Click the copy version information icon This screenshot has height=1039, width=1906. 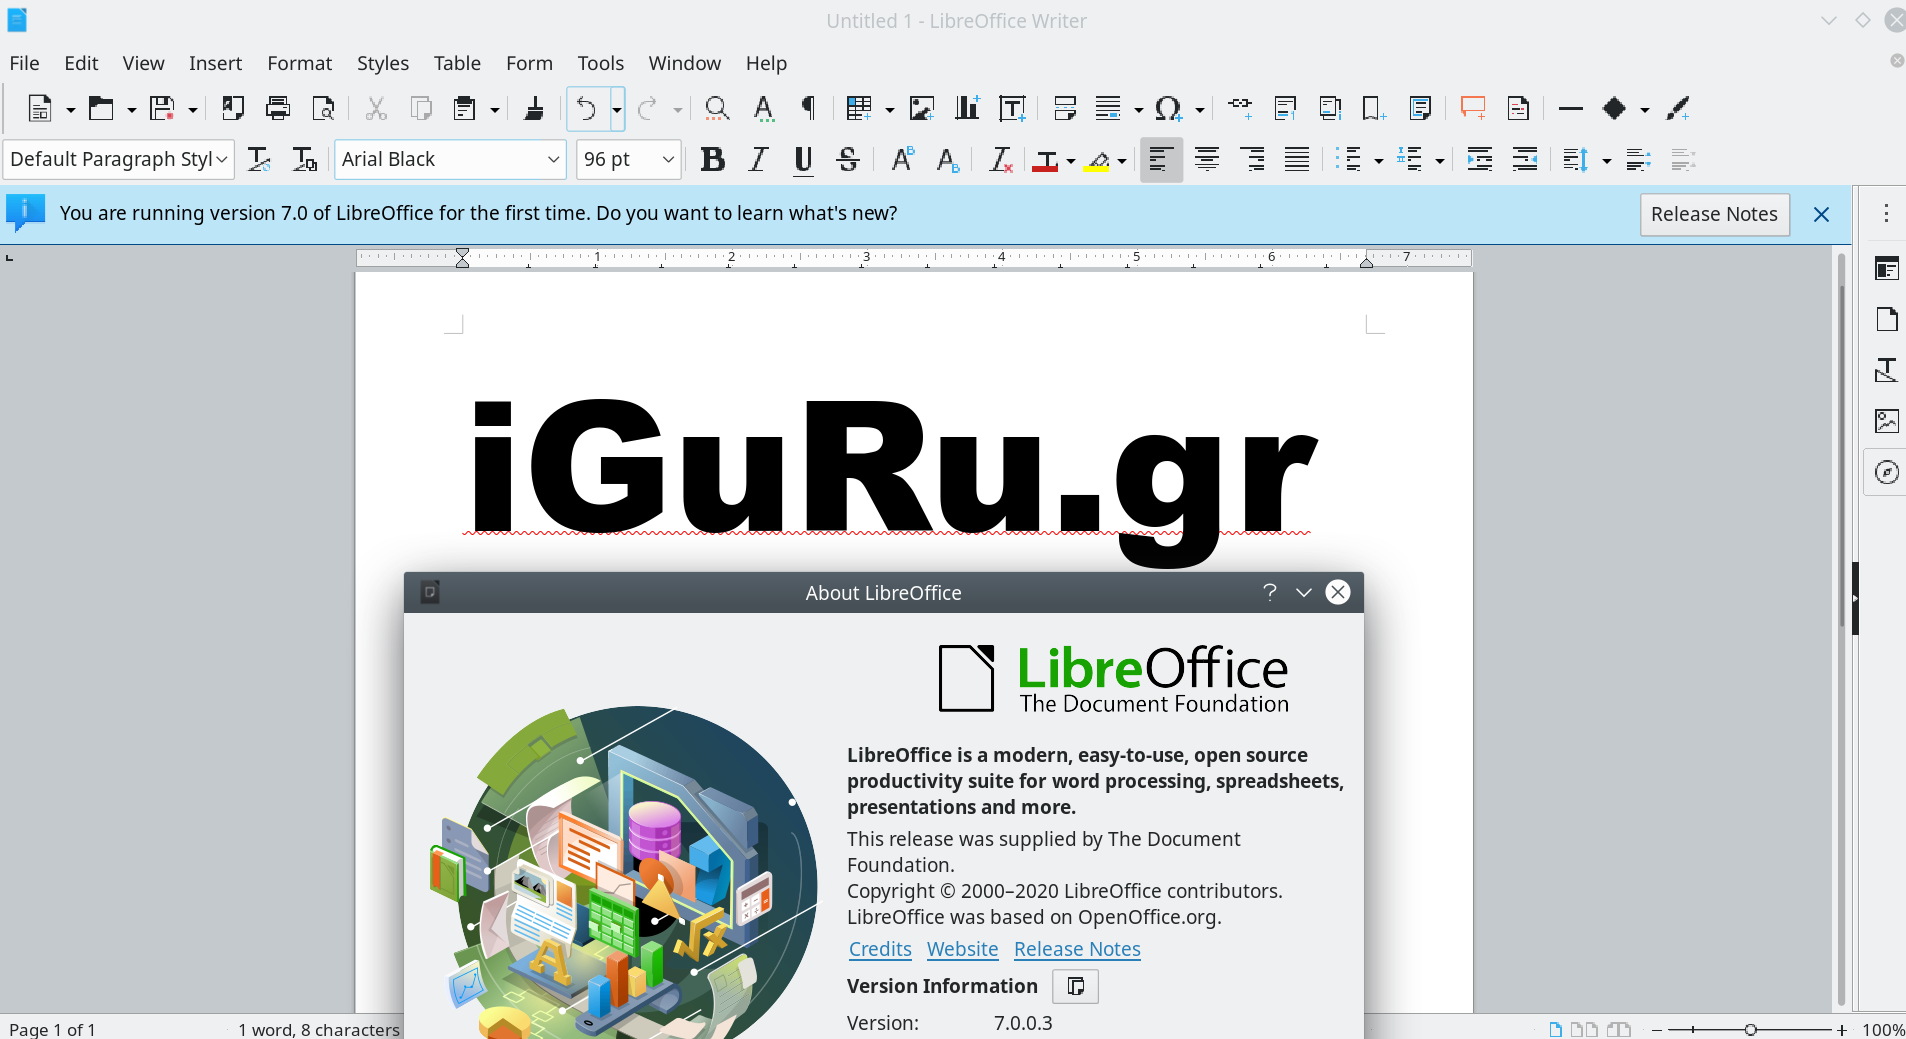coord(1076,987)
